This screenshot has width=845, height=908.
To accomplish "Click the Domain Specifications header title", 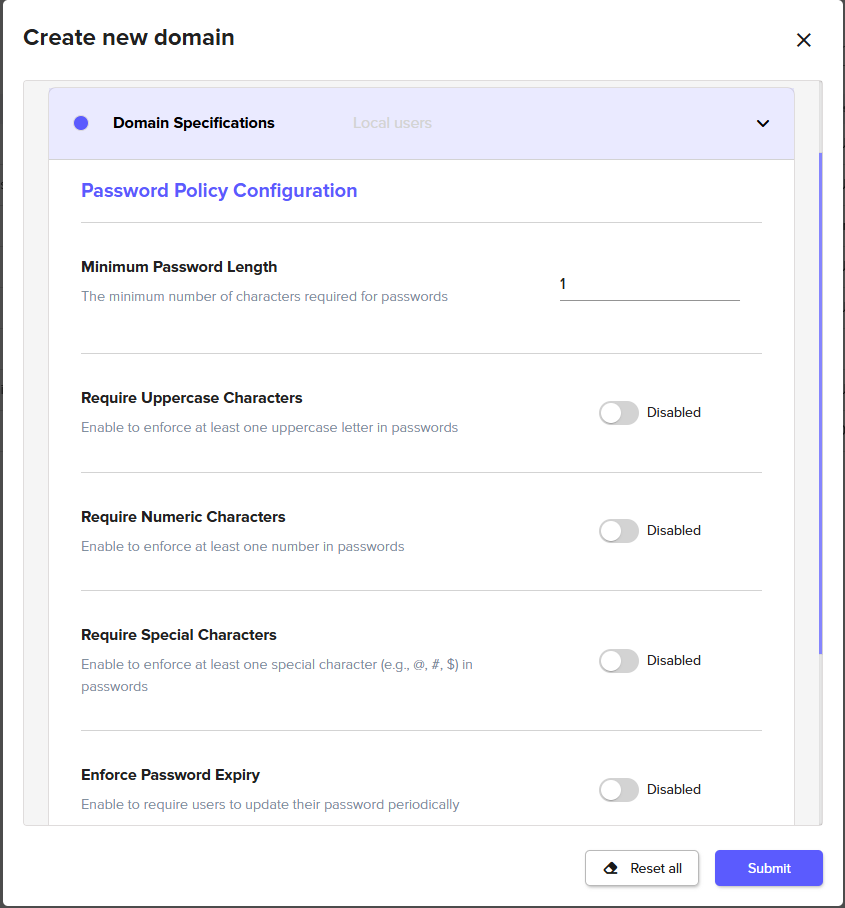I will click(x=193, y=123).
